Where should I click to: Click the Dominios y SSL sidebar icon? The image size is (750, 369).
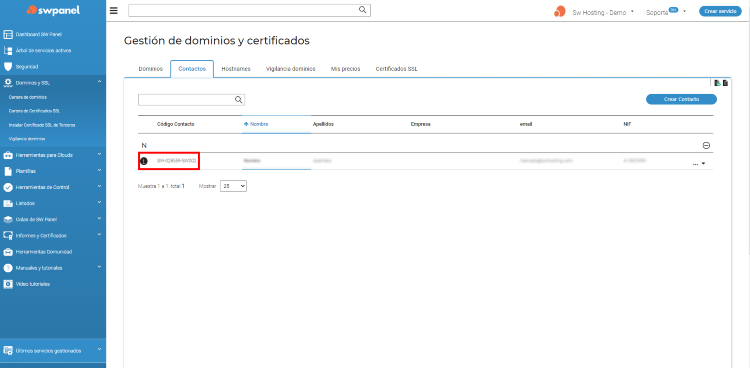7,83
